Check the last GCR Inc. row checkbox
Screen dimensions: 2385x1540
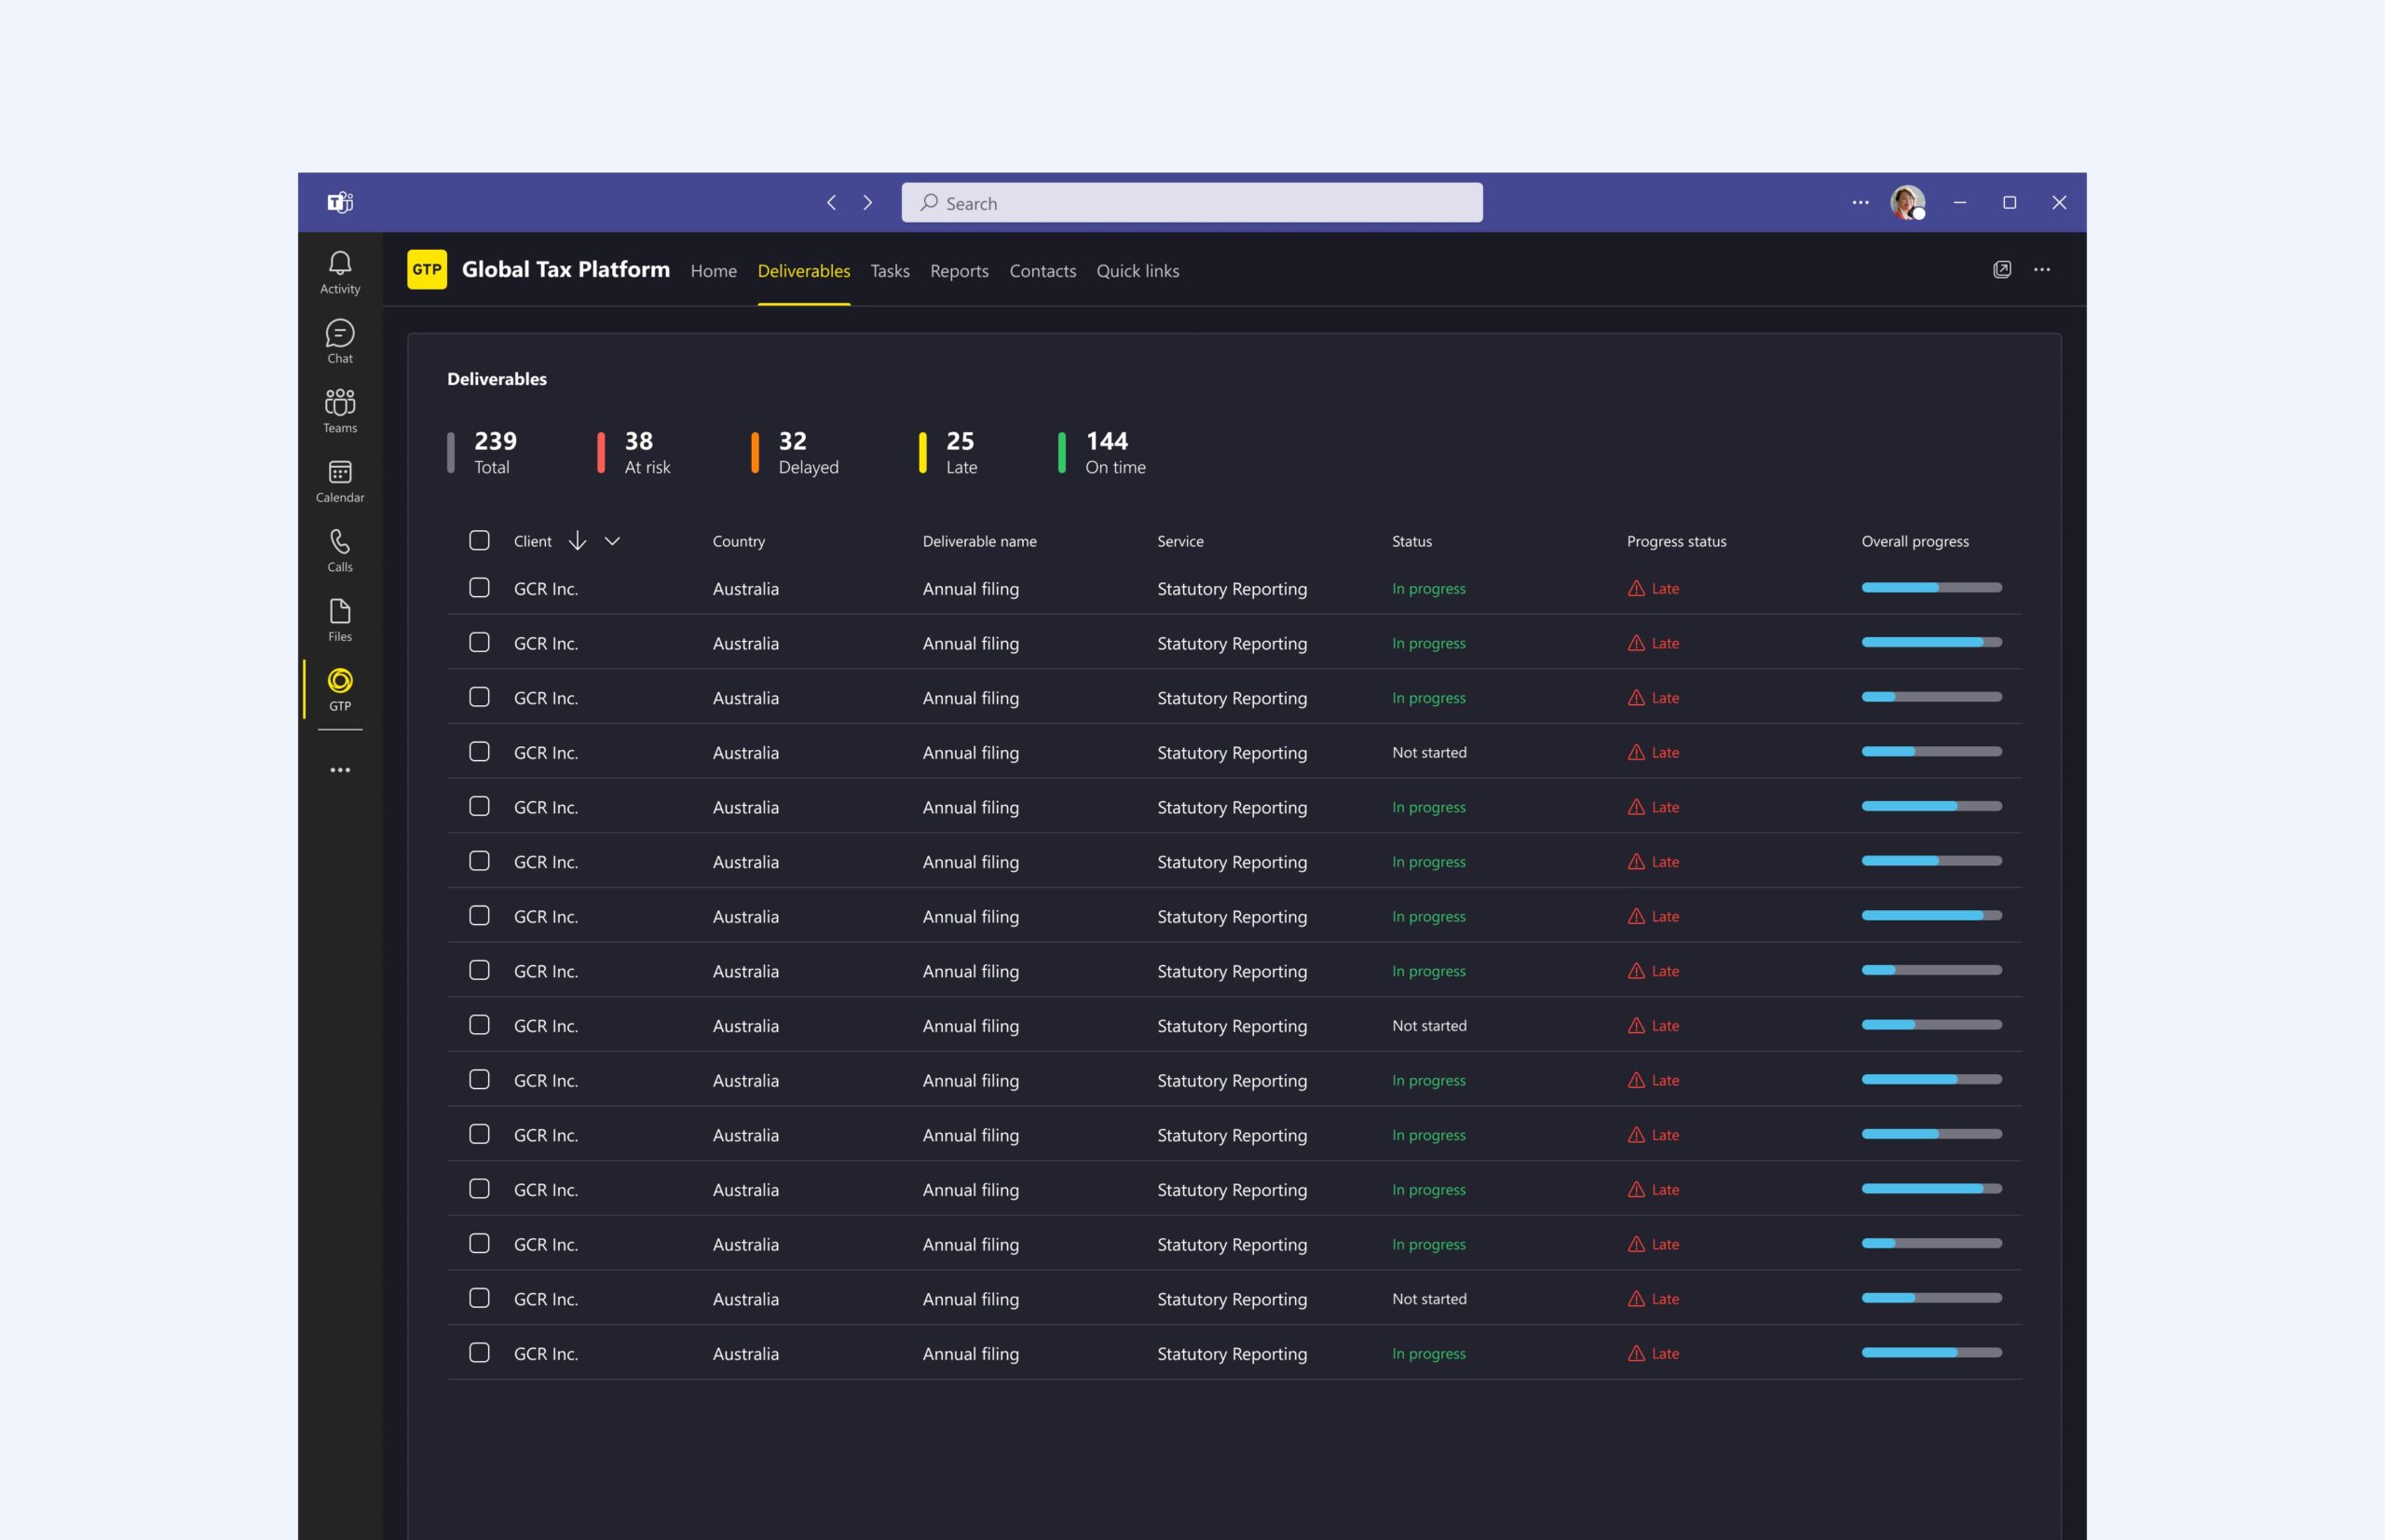click(x=479, y=1353)
